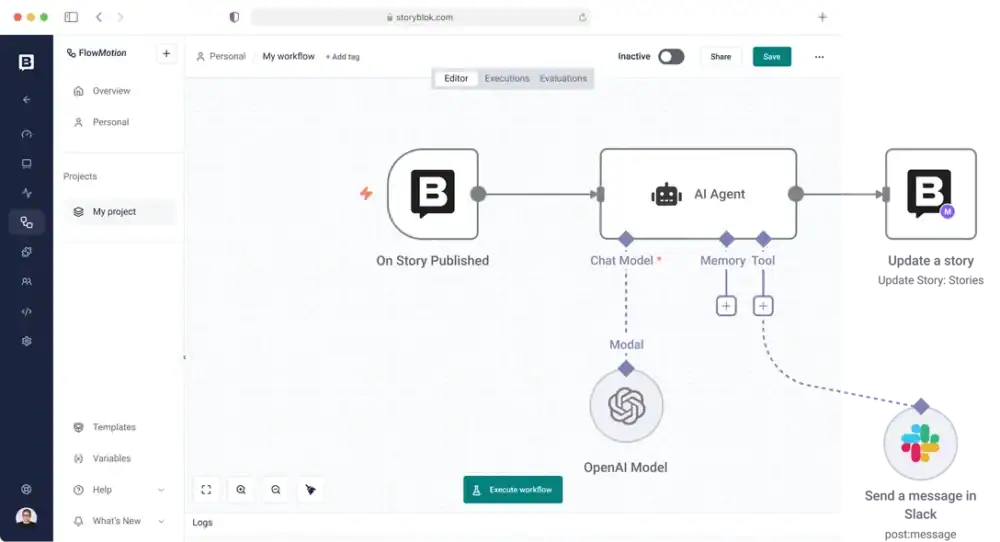Open a new browser tab with plus

tap(822, 17)
